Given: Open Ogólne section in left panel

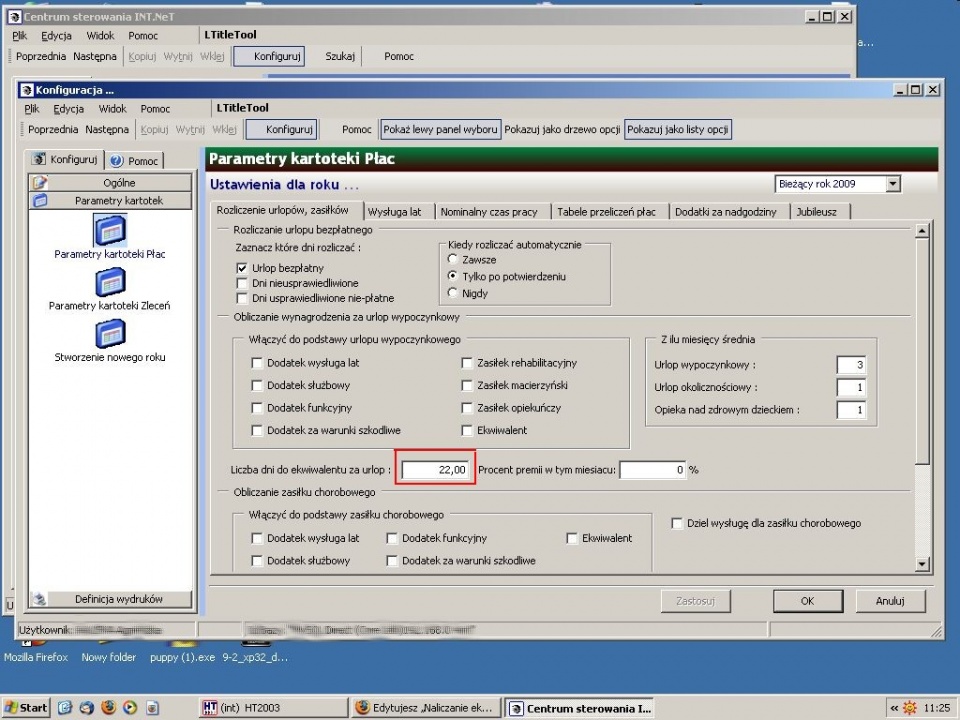Looking at the screenshot, I should (111, 182).
